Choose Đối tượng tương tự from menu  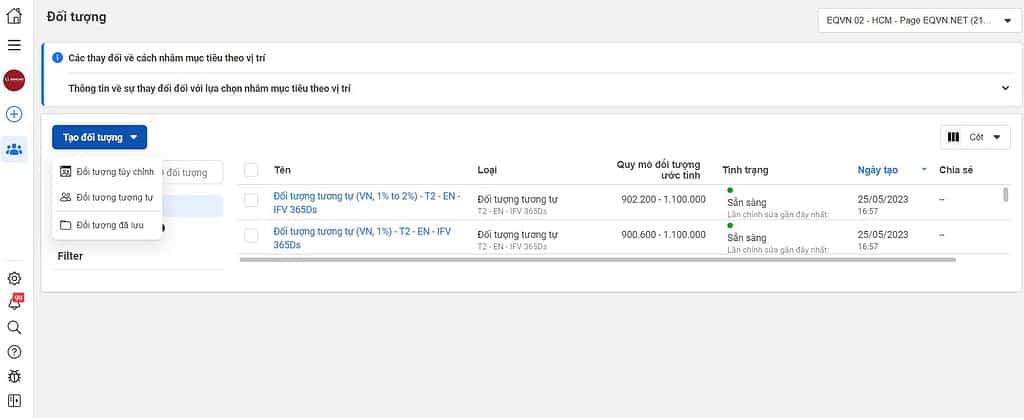[x=107, y=198]
